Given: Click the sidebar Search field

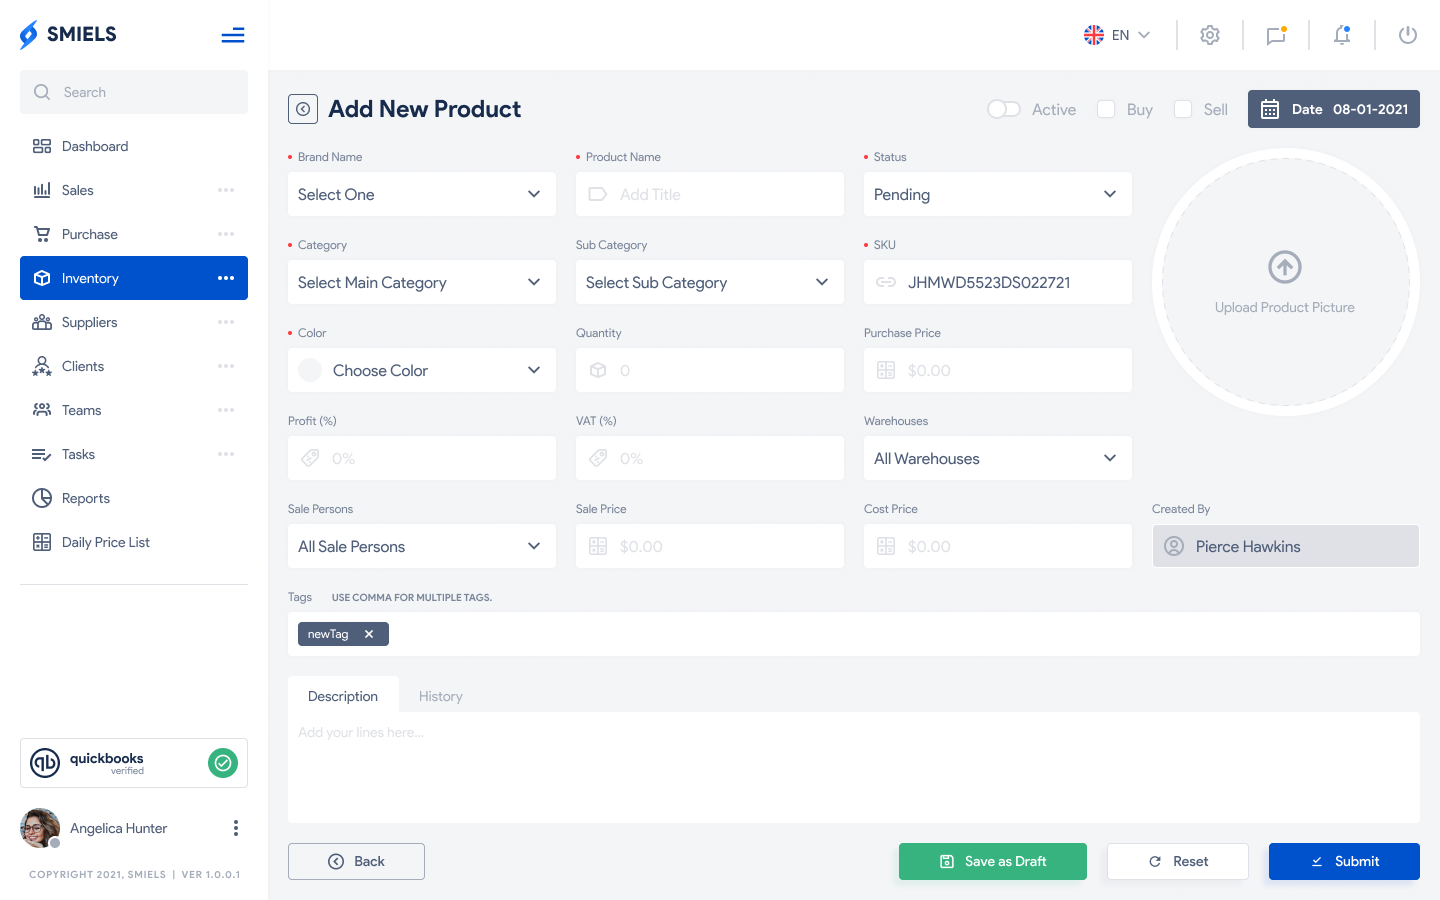Looking at the screenshot, I should pyautogui.click(x=134, y=92).
